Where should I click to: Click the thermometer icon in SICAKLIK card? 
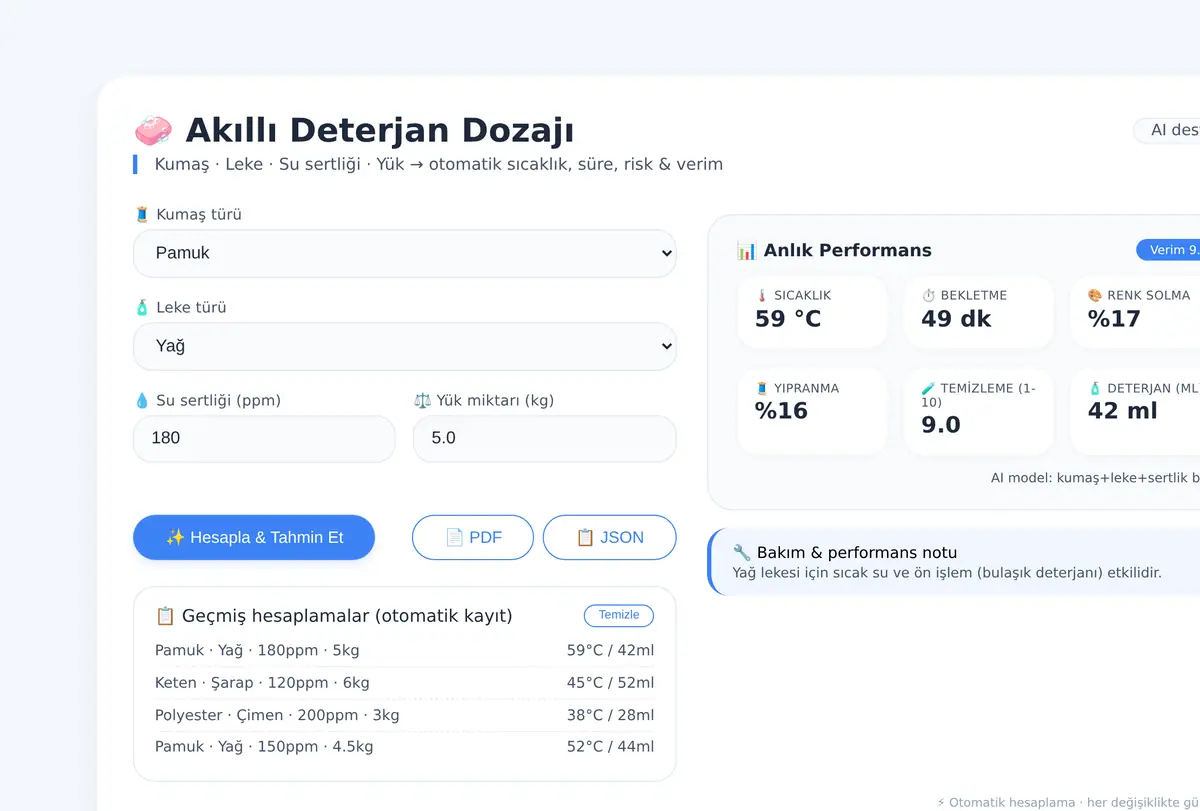[x=762, y=295]
